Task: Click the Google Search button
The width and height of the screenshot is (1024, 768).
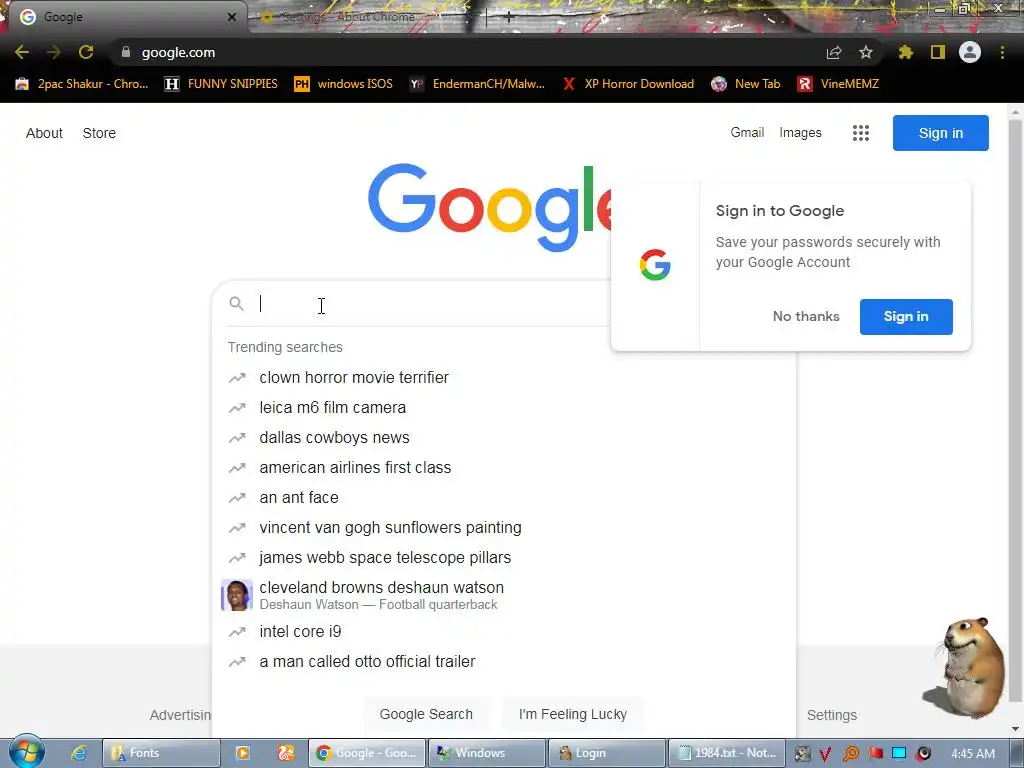Action: 426,714
